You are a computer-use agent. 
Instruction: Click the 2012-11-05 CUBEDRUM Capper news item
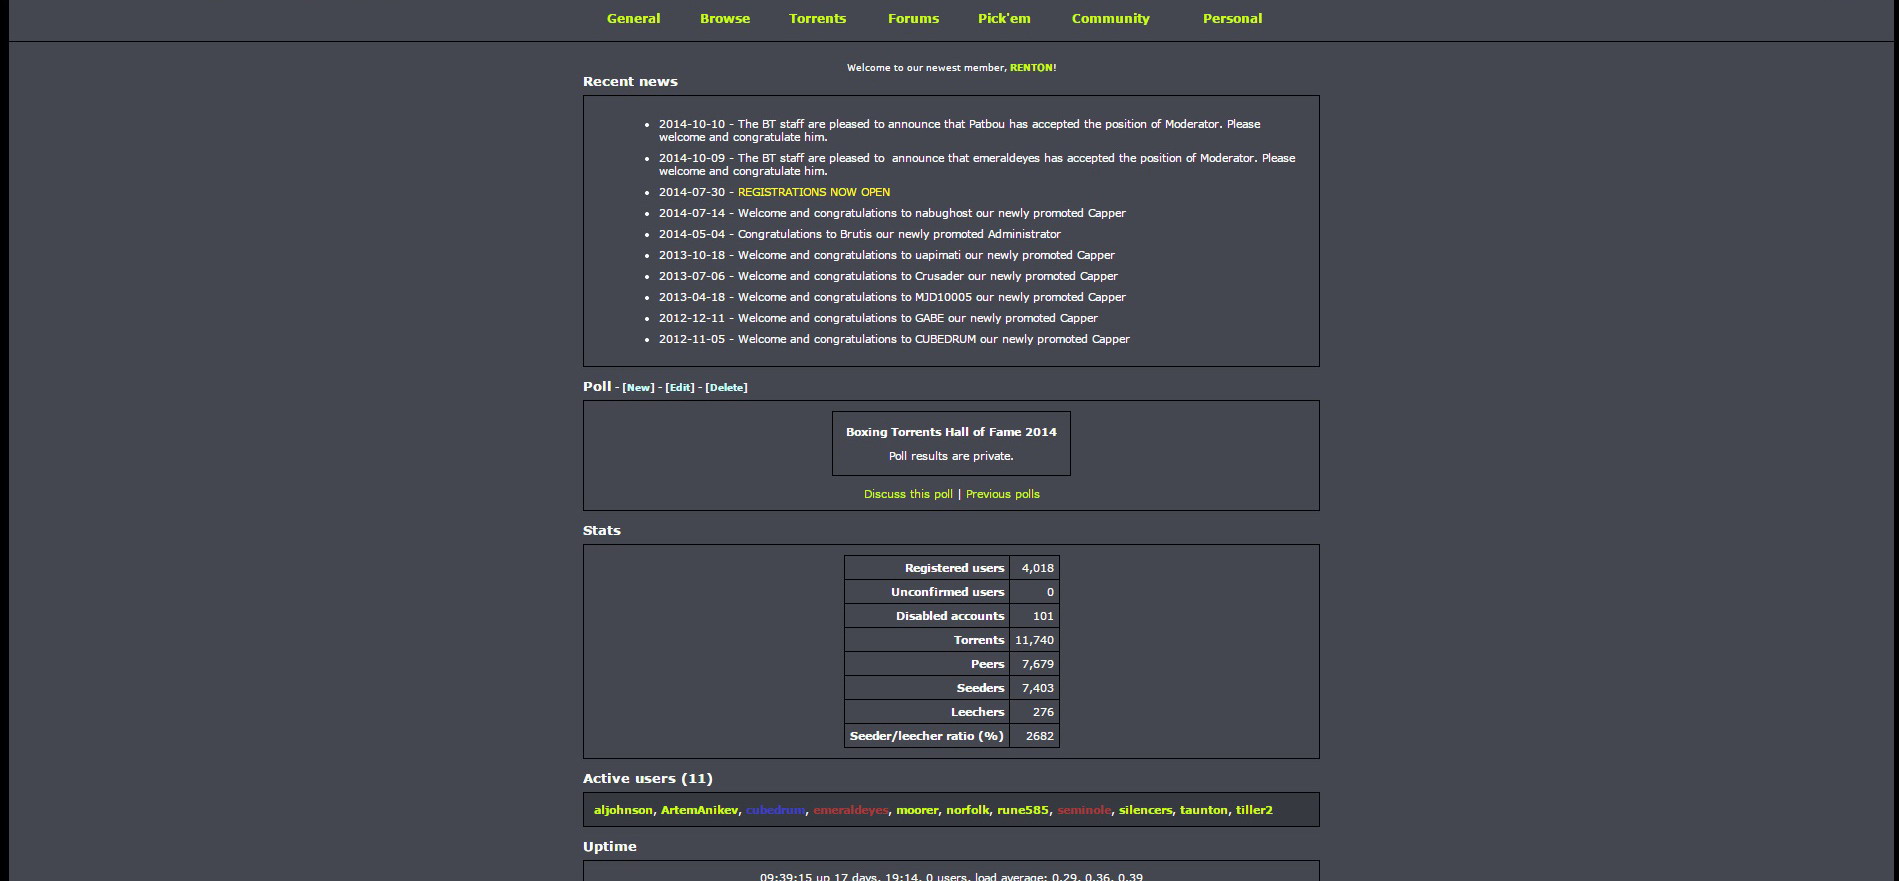tap(894, 339)
